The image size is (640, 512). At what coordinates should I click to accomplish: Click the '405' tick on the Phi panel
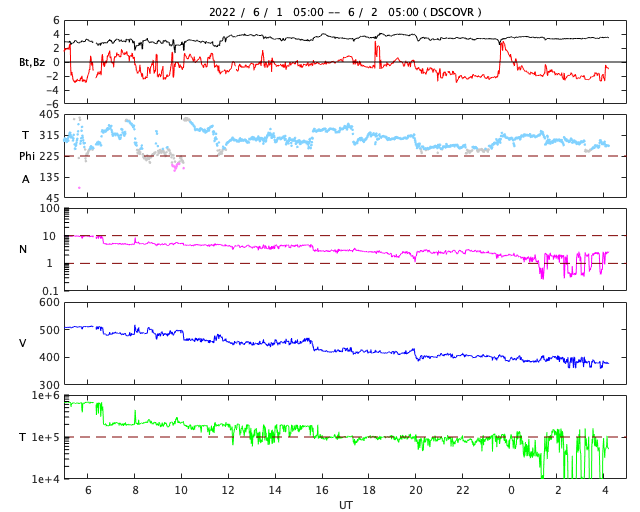coord(49,114)
